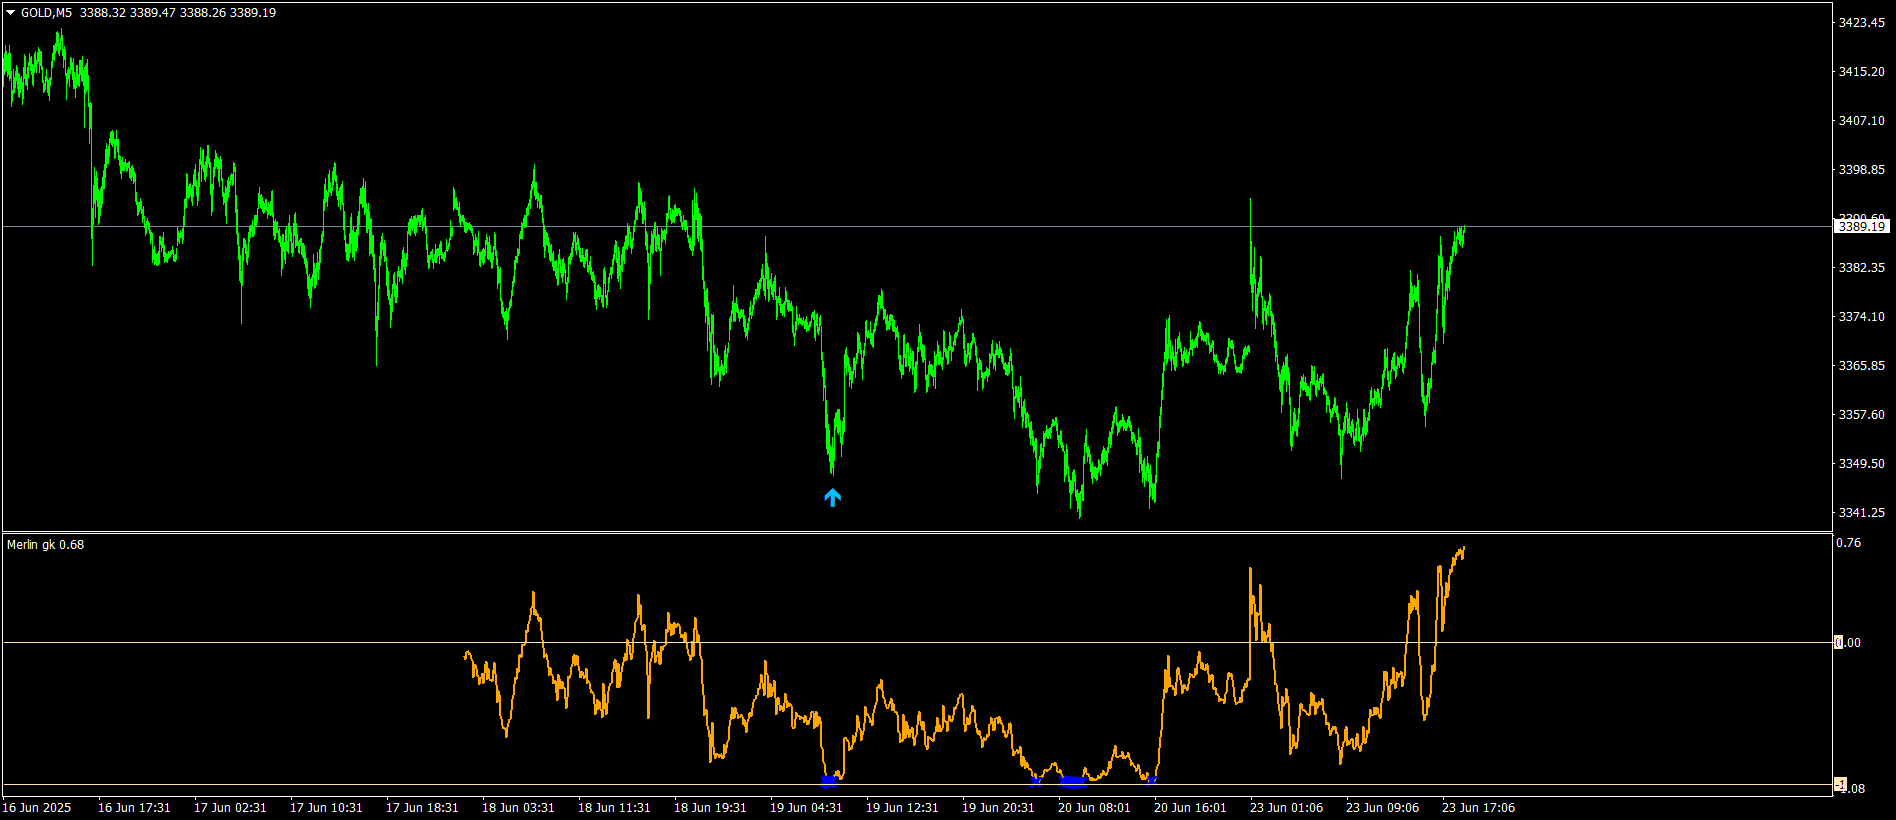Click the 3382.35 price scale label
The image size is (1896, 820).
point(1862,268)
